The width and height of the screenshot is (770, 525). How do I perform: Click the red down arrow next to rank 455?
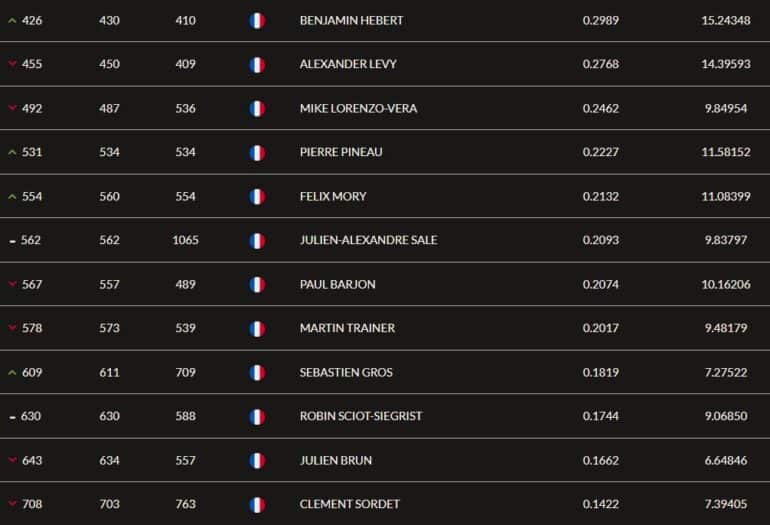[x=12, y=64]
